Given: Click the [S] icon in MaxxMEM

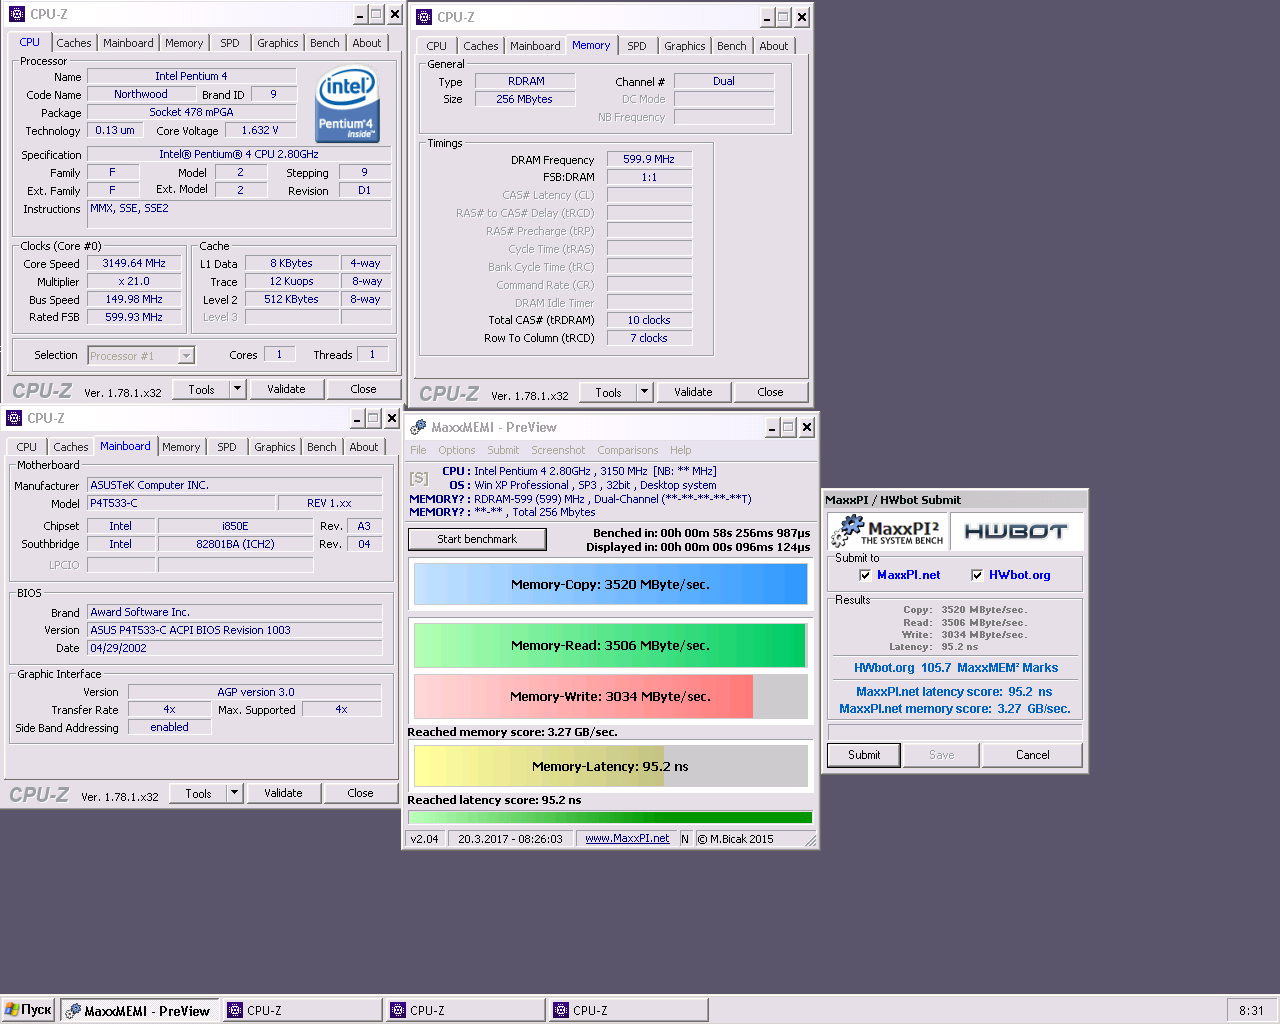Looking at the screenshot, I should pos(419,478).
